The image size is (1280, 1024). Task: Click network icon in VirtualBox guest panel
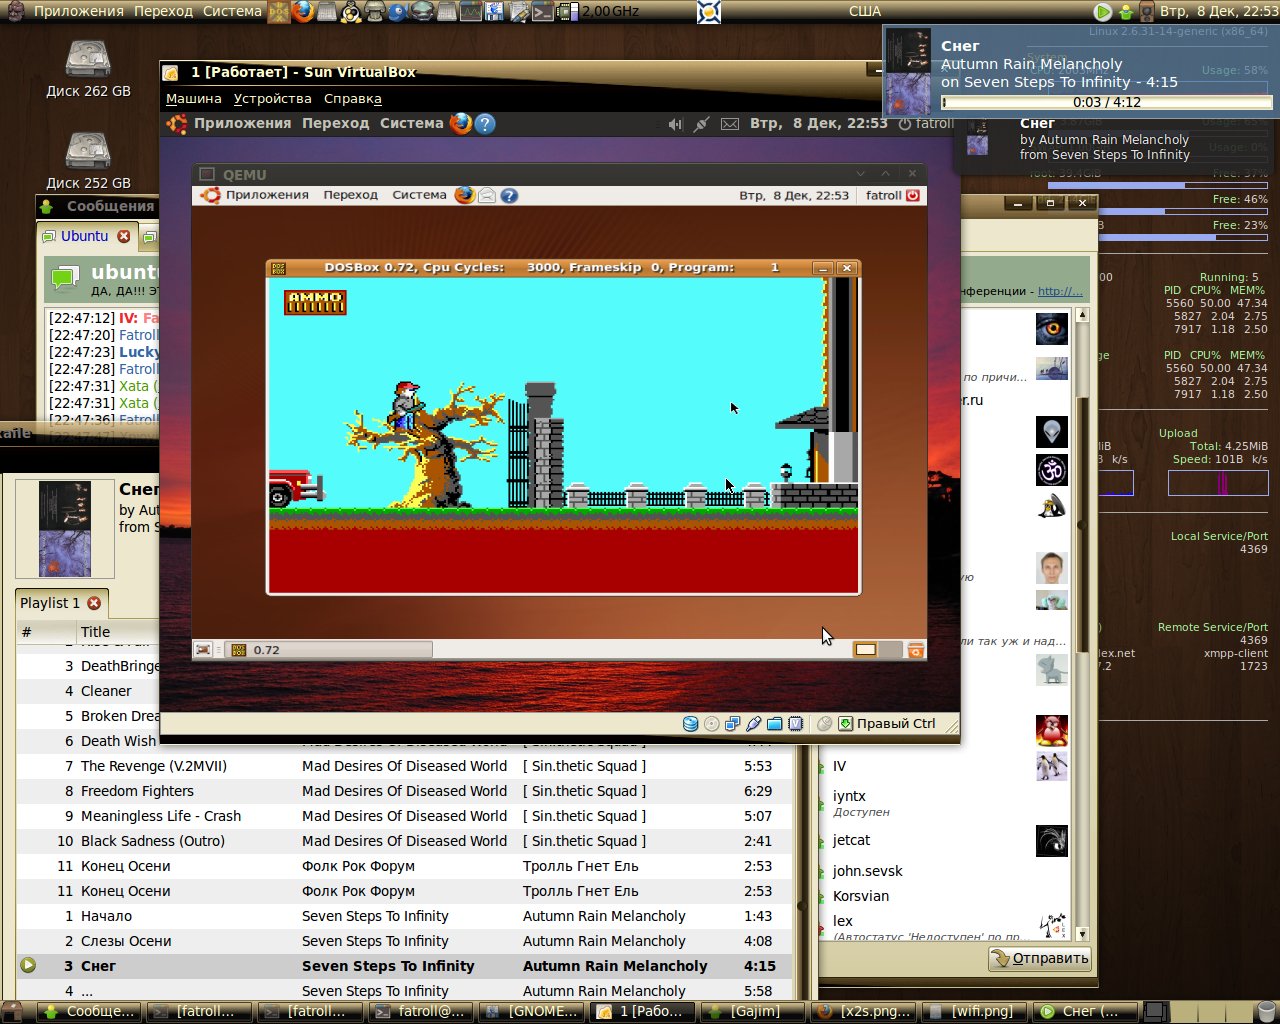pos(702,124)
